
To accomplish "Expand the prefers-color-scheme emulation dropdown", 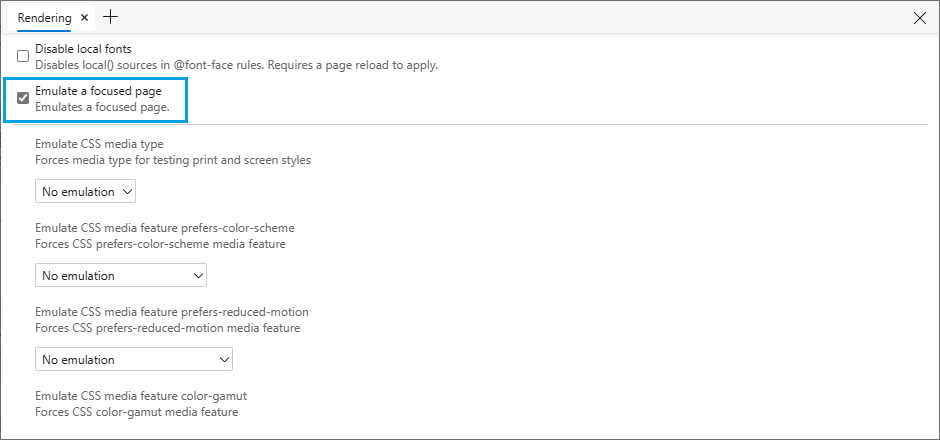I will coord(120,275).
